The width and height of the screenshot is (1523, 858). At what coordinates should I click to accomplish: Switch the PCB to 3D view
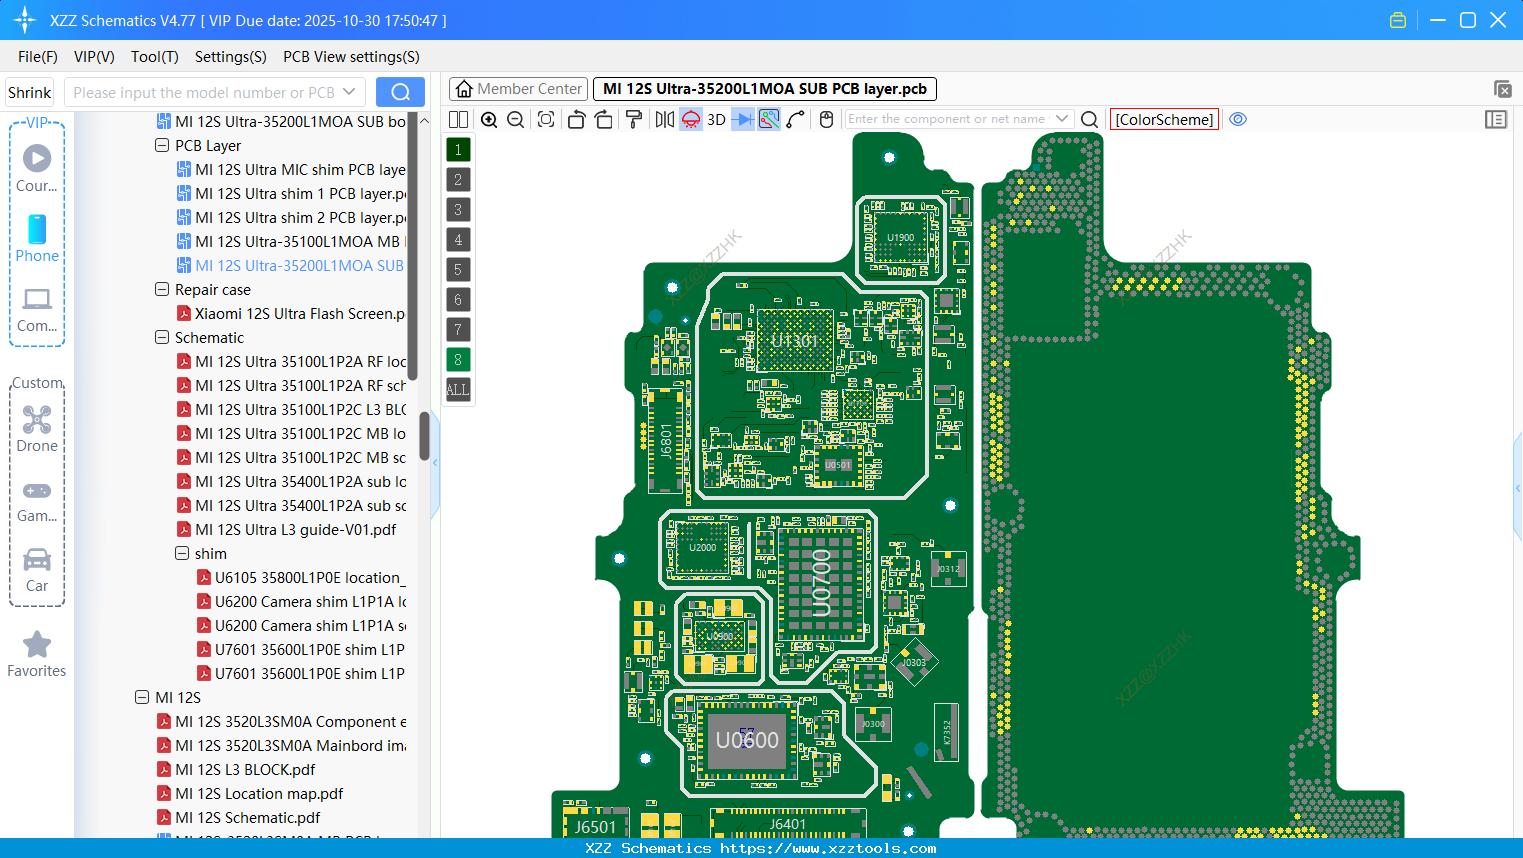point(714,119)
